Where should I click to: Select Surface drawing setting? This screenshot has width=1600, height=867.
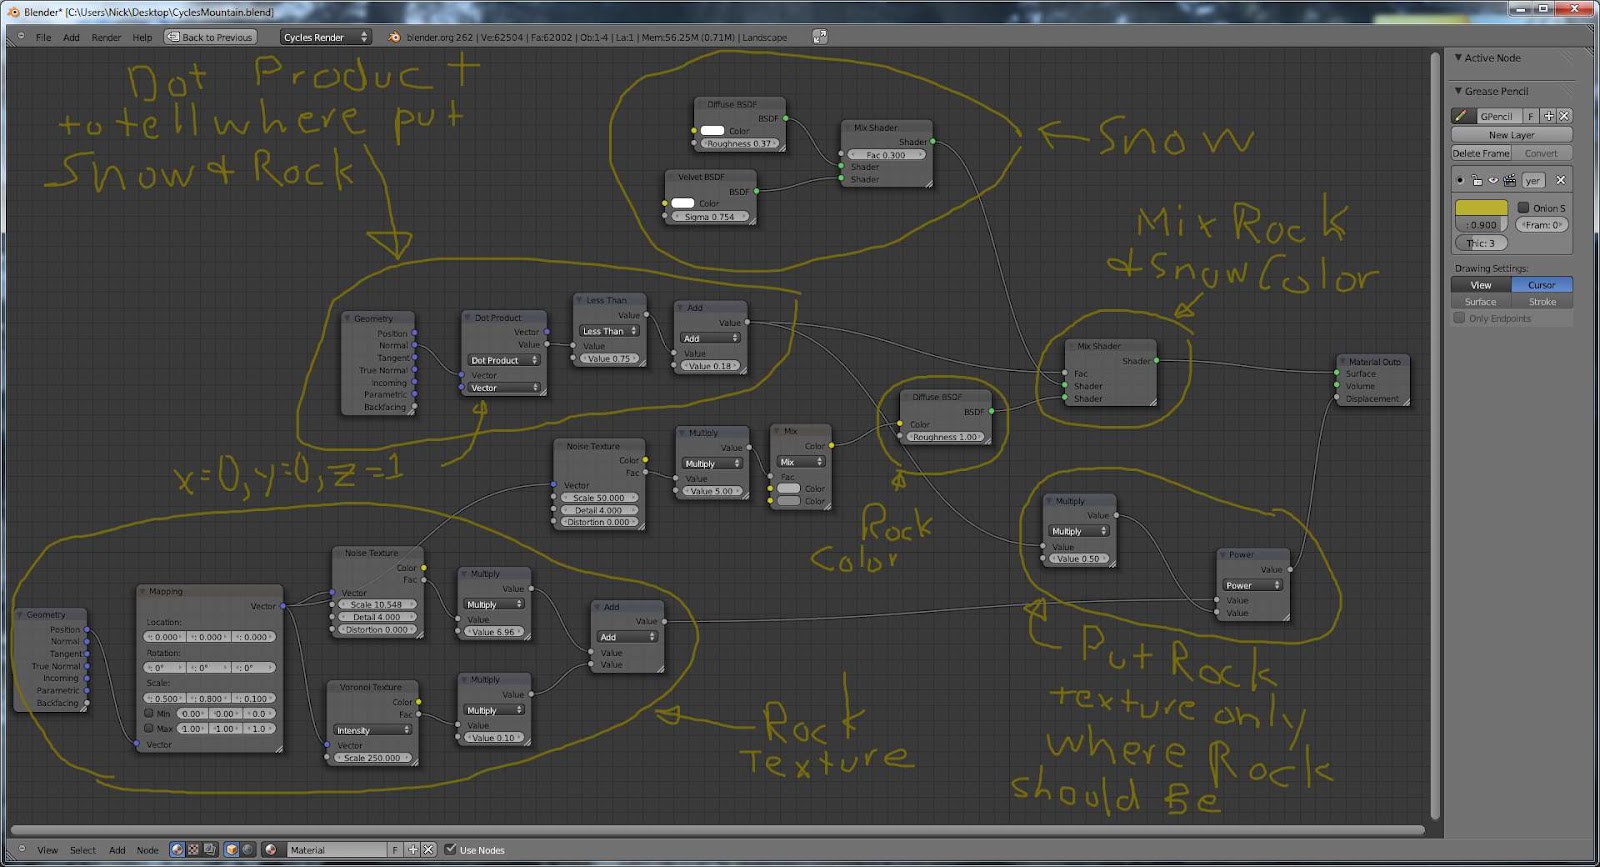(1481, 301)
